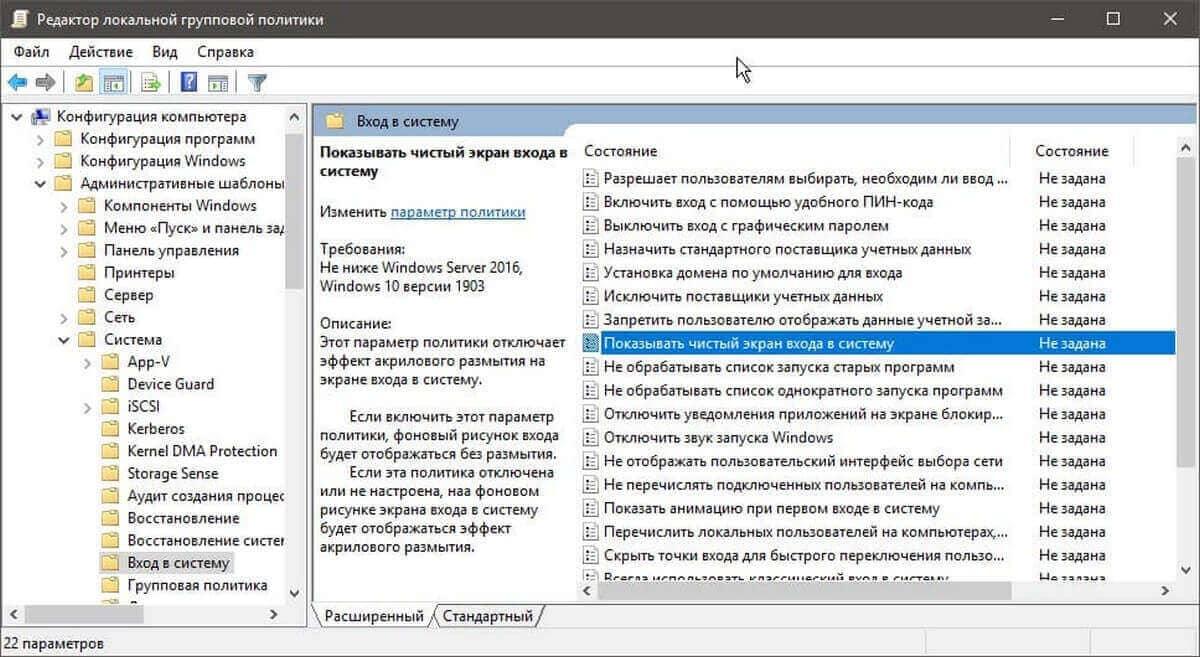Image resolution: width=1200 pixels, height=657 pixels.
Task: Click policy icon for 'Исключить поставщики учетных данных'
Action: [590, 296]
